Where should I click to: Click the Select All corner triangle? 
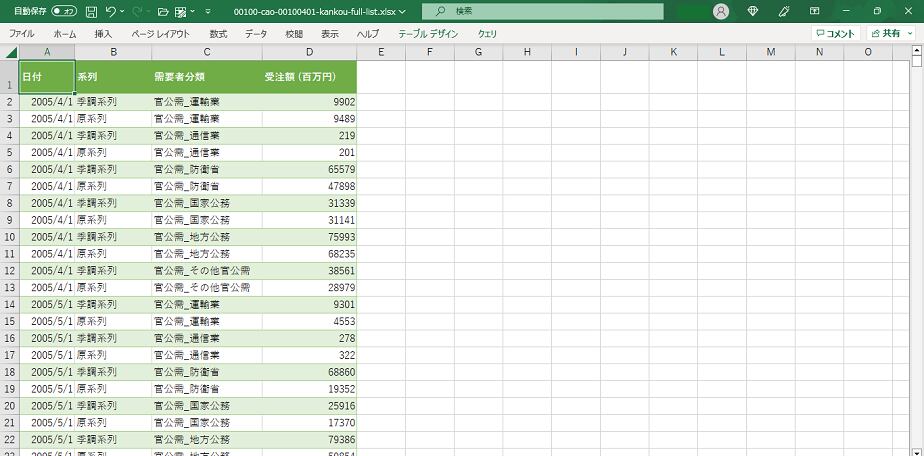pyautogui.click(x=10, y=51)
